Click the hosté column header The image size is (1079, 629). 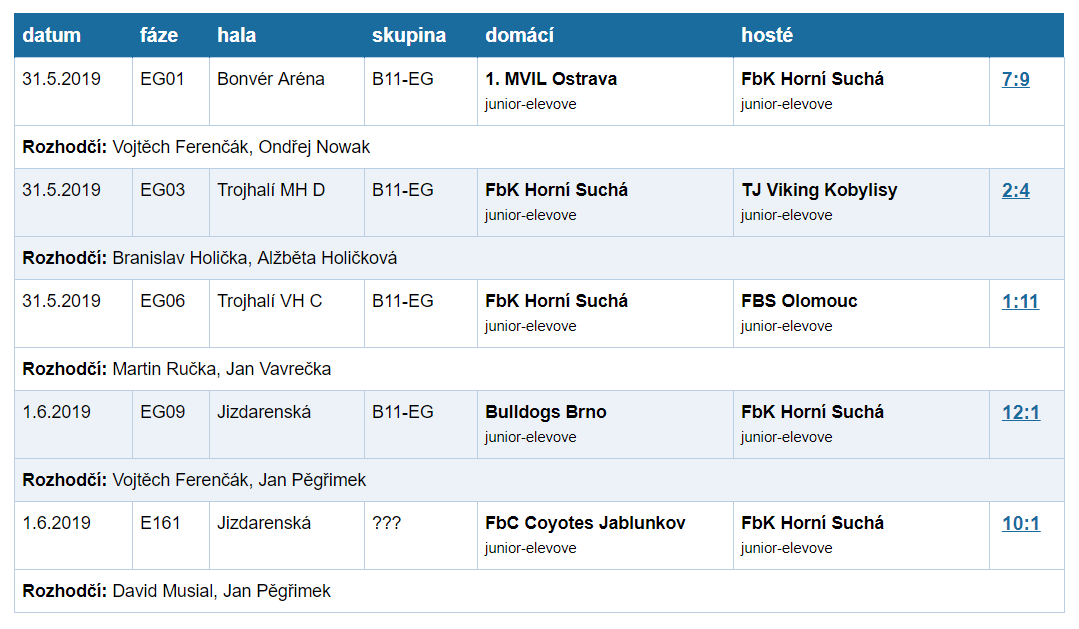[767, 35]
